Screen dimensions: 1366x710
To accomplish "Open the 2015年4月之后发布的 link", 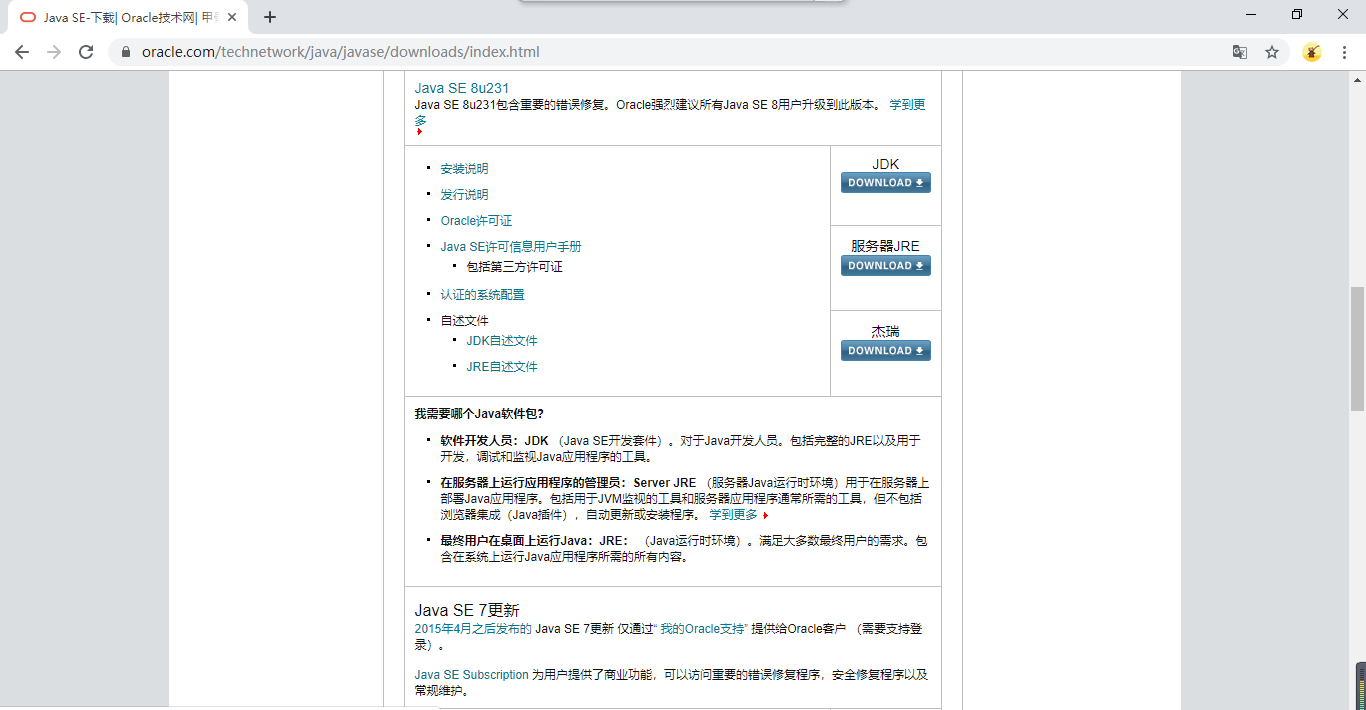I will (x=473, y=629).
